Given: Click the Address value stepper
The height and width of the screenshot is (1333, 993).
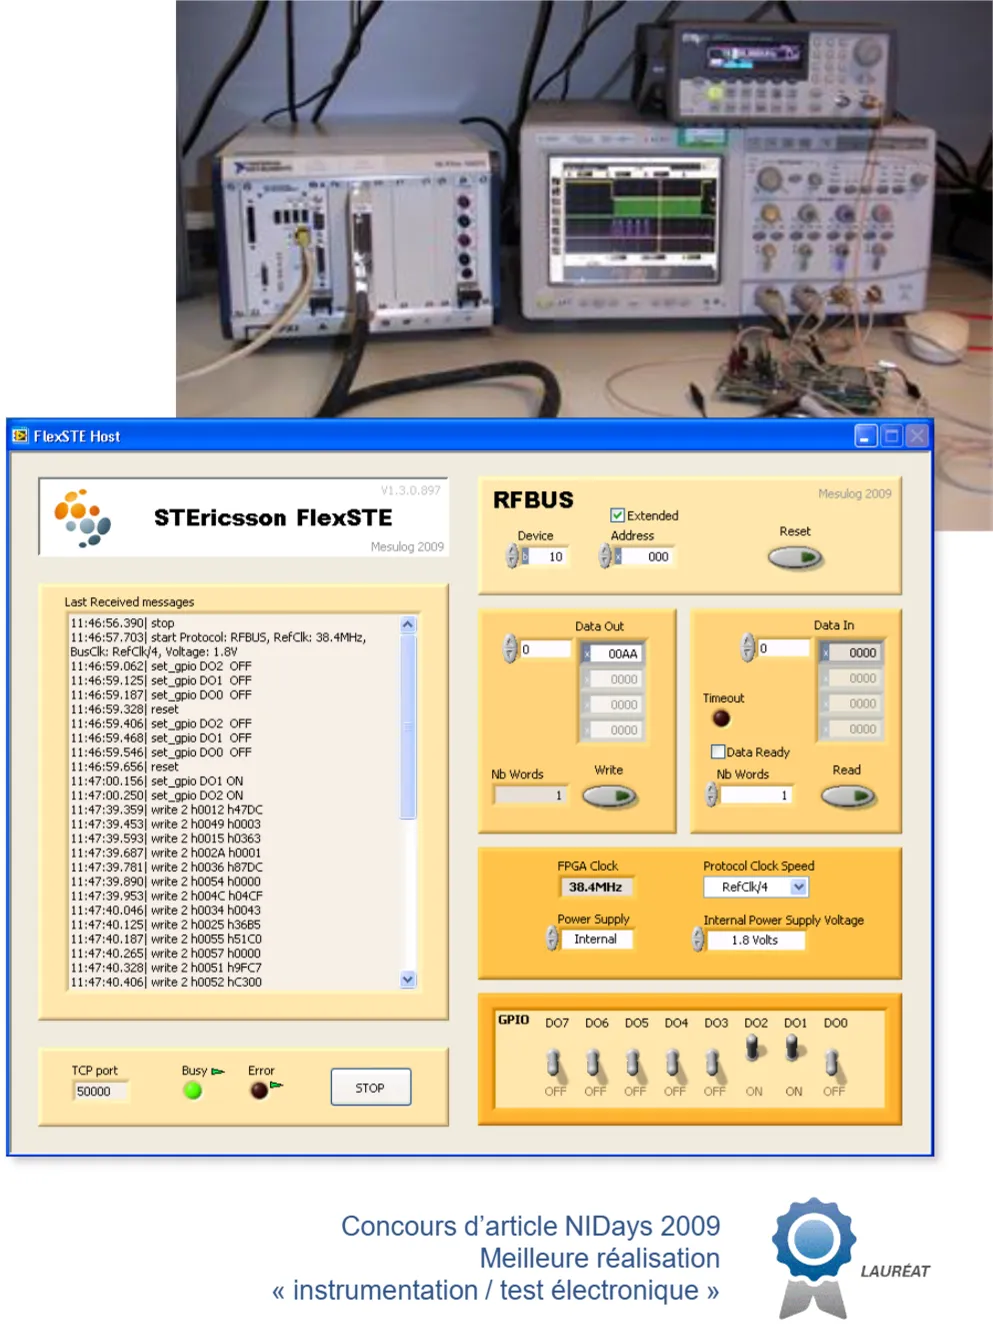Looking at the screenshot, I should (x=604, y=556).
